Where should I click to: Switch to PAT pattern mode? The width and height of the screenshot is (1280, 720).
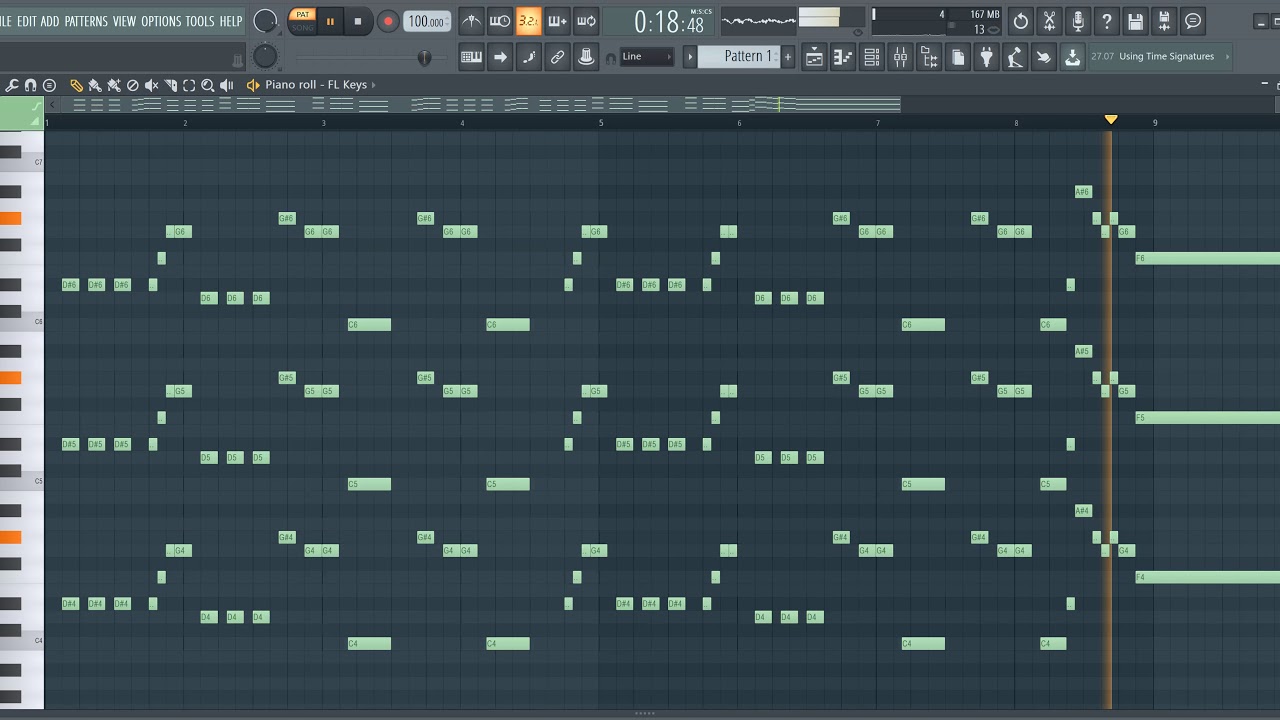pos(302,14)
